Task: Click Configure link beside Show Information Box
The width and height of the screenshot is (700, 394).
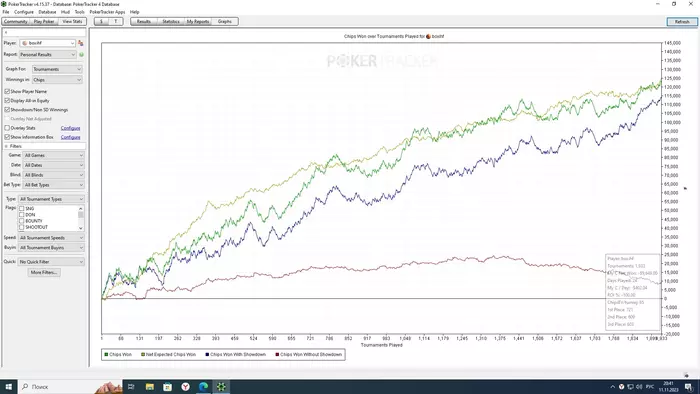Action: (x=71, y=137)
